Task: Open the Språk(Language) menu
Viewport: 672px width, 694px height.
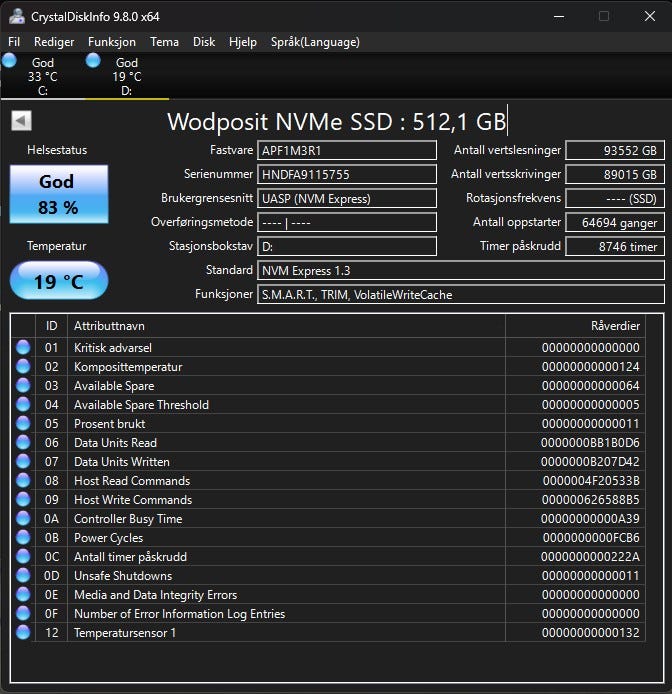Action: [x=315, y=42]
